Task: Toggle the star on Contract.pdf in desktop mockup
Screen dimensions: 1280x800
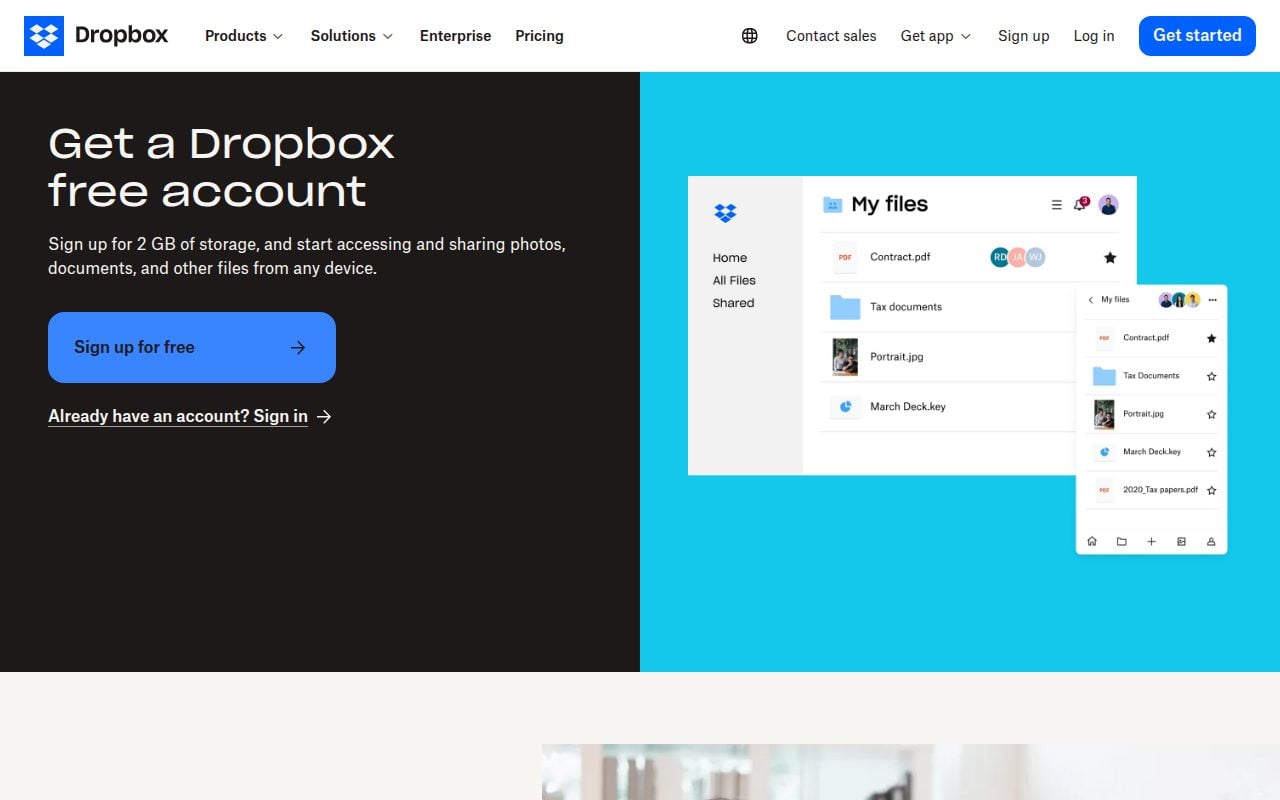Action: (x=1110, y=258)
